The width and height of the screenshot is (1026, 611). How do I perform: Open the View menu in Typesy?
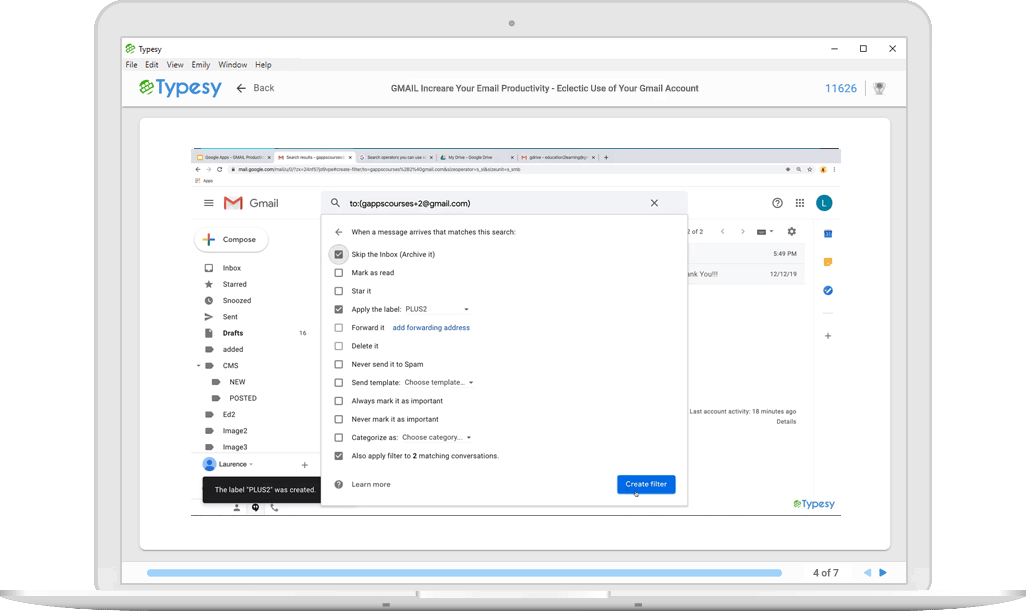(x=175, y=65)
